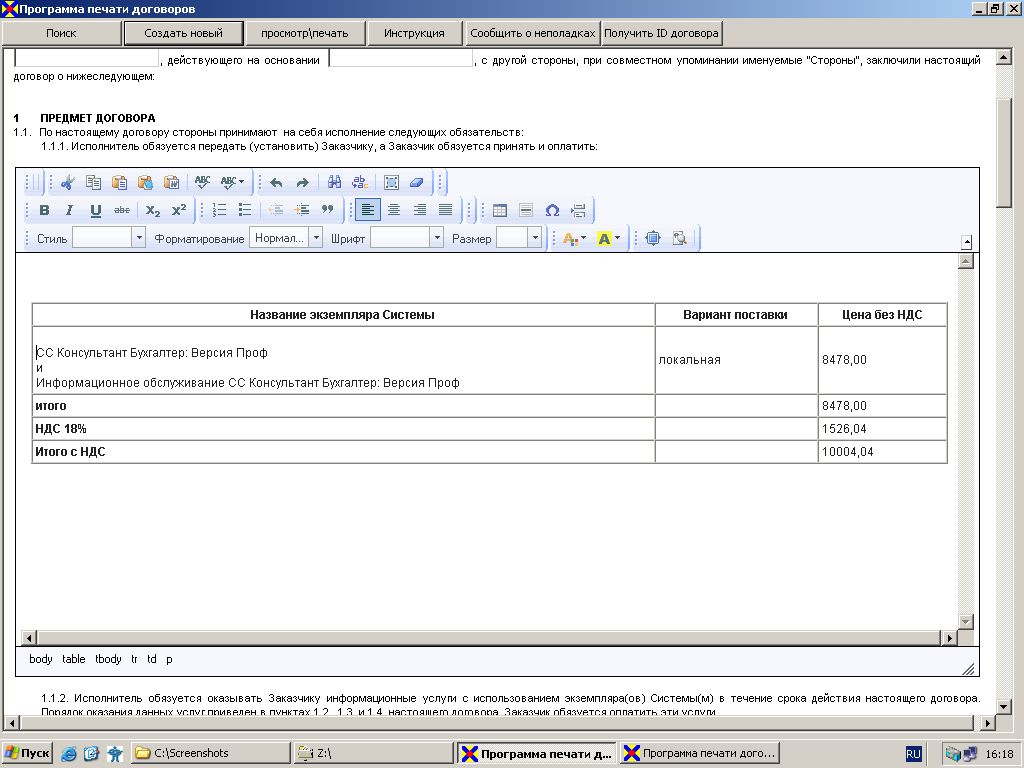Click the Copy icon in editor toolbar

pyautogui.click(x=93, y=183)
